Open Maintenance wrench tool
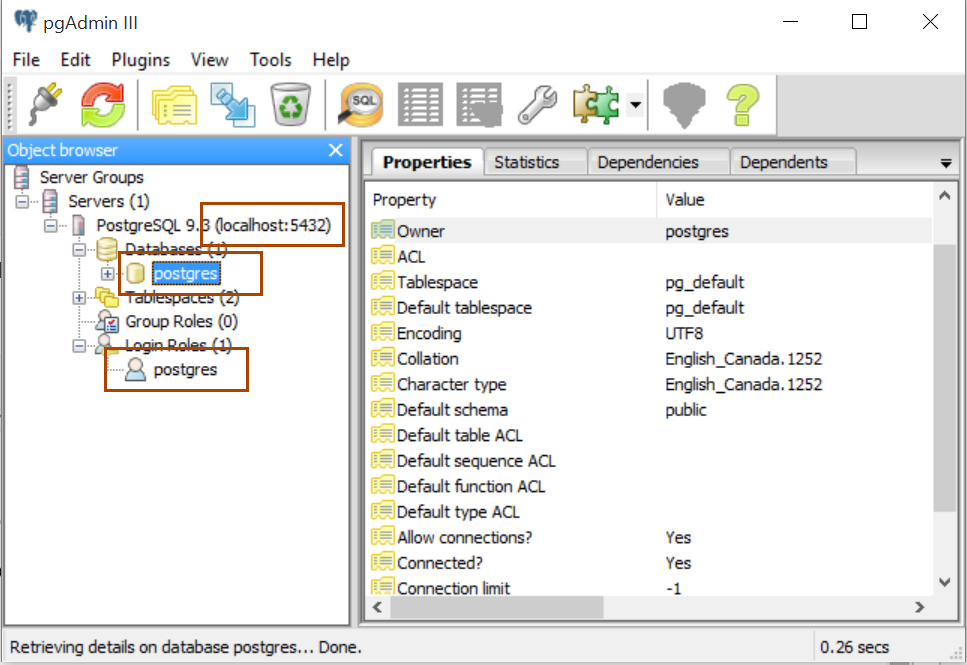 tap(538, 105)
